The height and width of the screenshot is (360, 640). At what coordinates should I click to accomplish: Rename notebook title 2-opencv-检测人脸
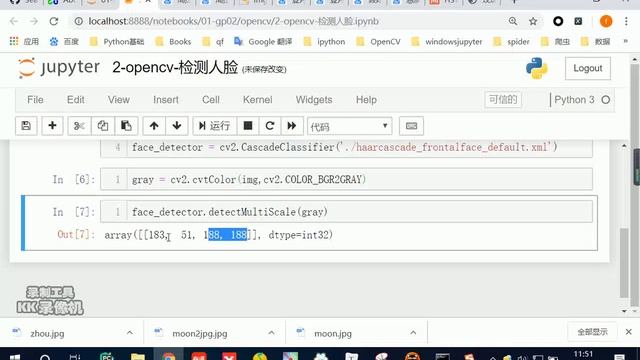click(175, 67)
